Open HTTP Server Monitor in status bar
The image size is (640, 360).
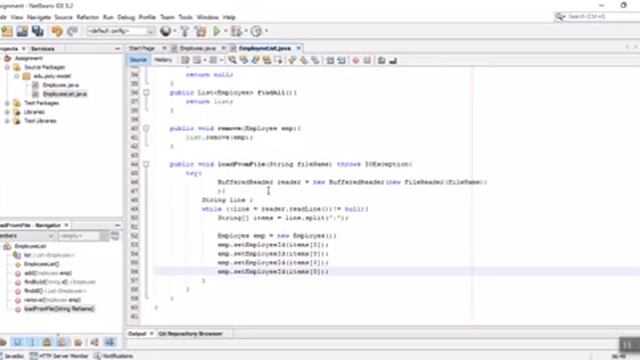coord(60,356)
